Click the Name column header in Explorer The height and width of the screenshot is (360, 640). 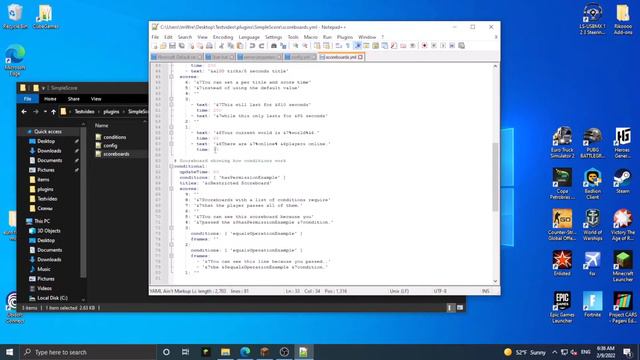point(102,126)
